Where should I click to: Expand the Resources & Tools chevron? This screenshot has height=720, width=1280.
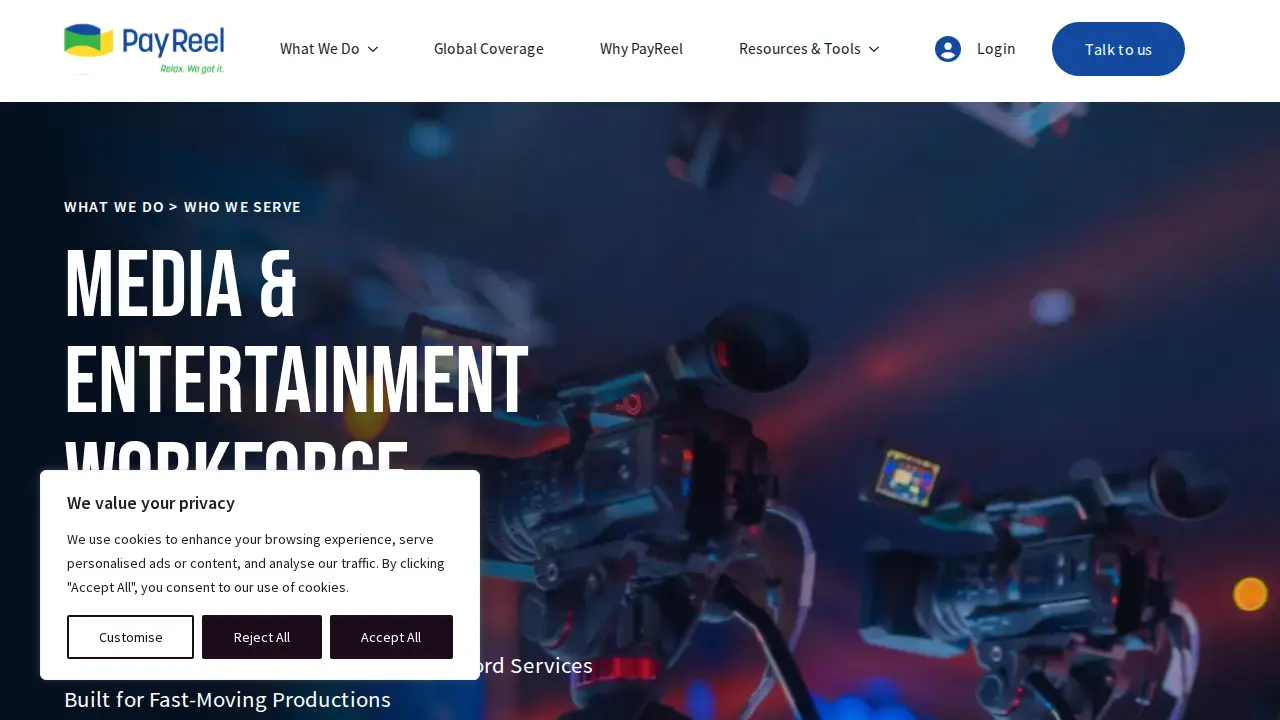tap(874, 49)
